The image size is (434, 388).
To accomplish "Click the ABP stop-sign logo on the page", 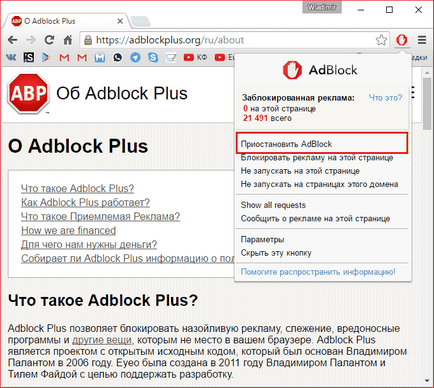I will point(28,93).
